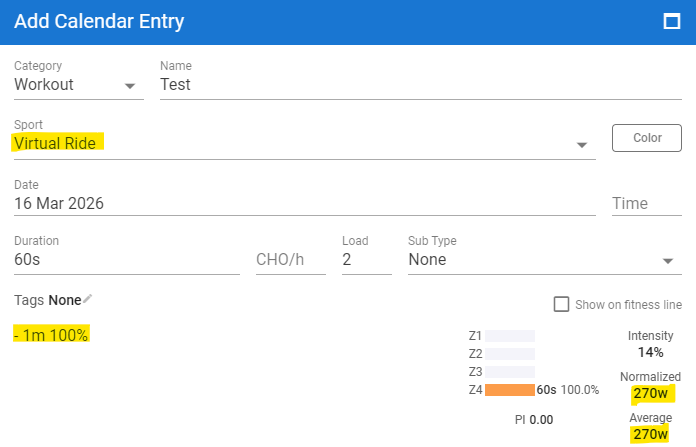
Task: Click the Normalized 270w value
Action: pos(650,393)
